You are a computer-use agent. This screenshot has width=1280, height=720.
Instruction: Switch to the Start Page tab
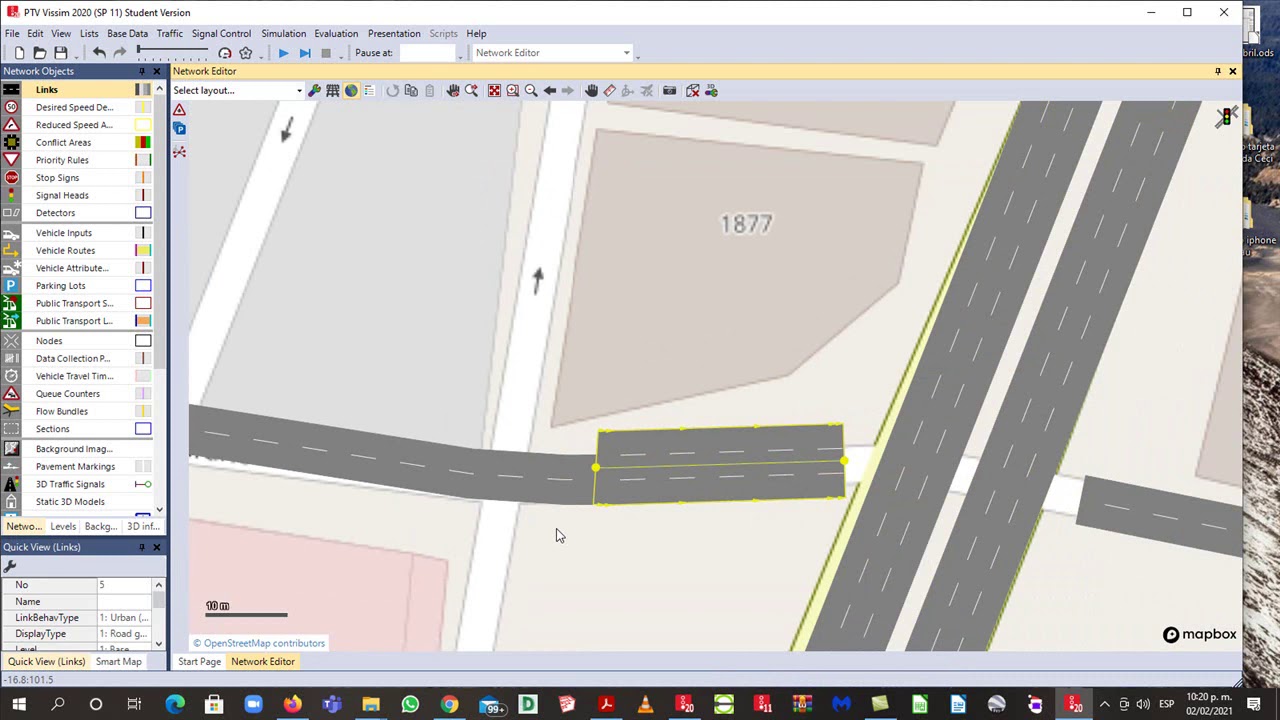[199, 662]
